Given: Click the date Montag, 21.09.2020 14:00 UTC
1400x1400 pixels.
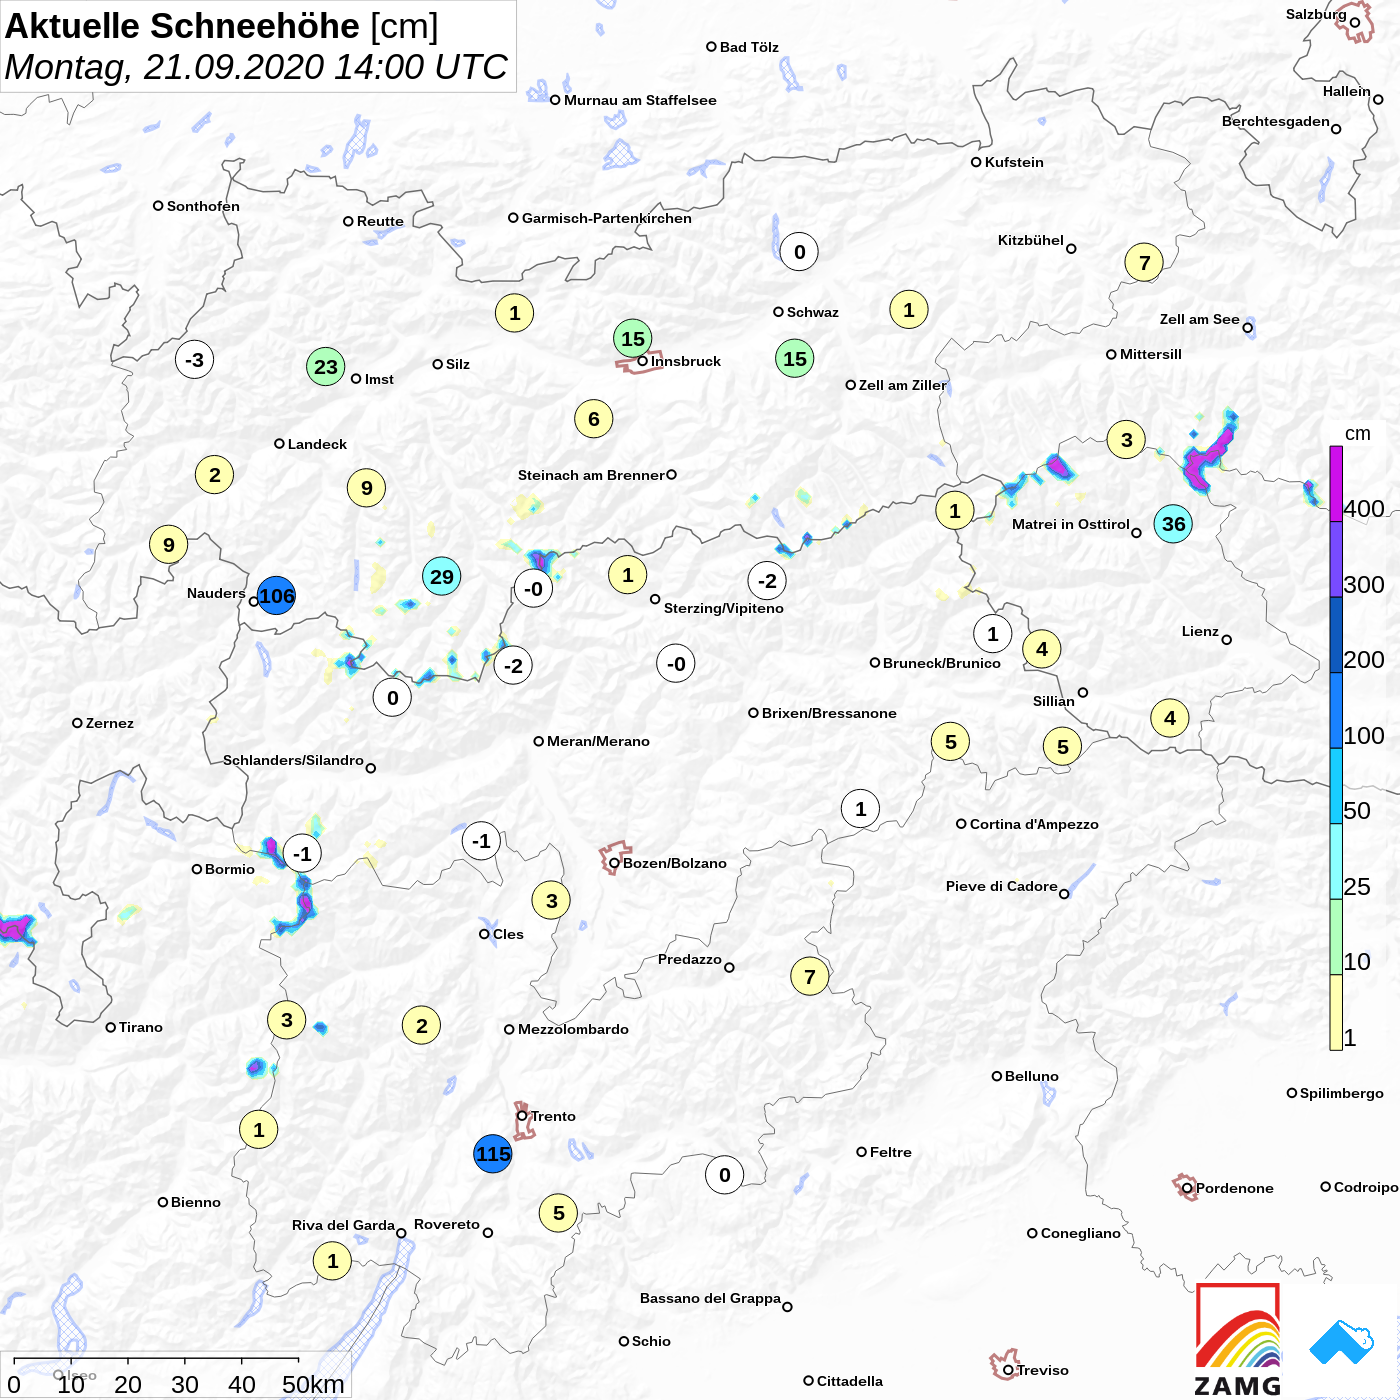Looking at the screenshot, I should tap(256, 67).
